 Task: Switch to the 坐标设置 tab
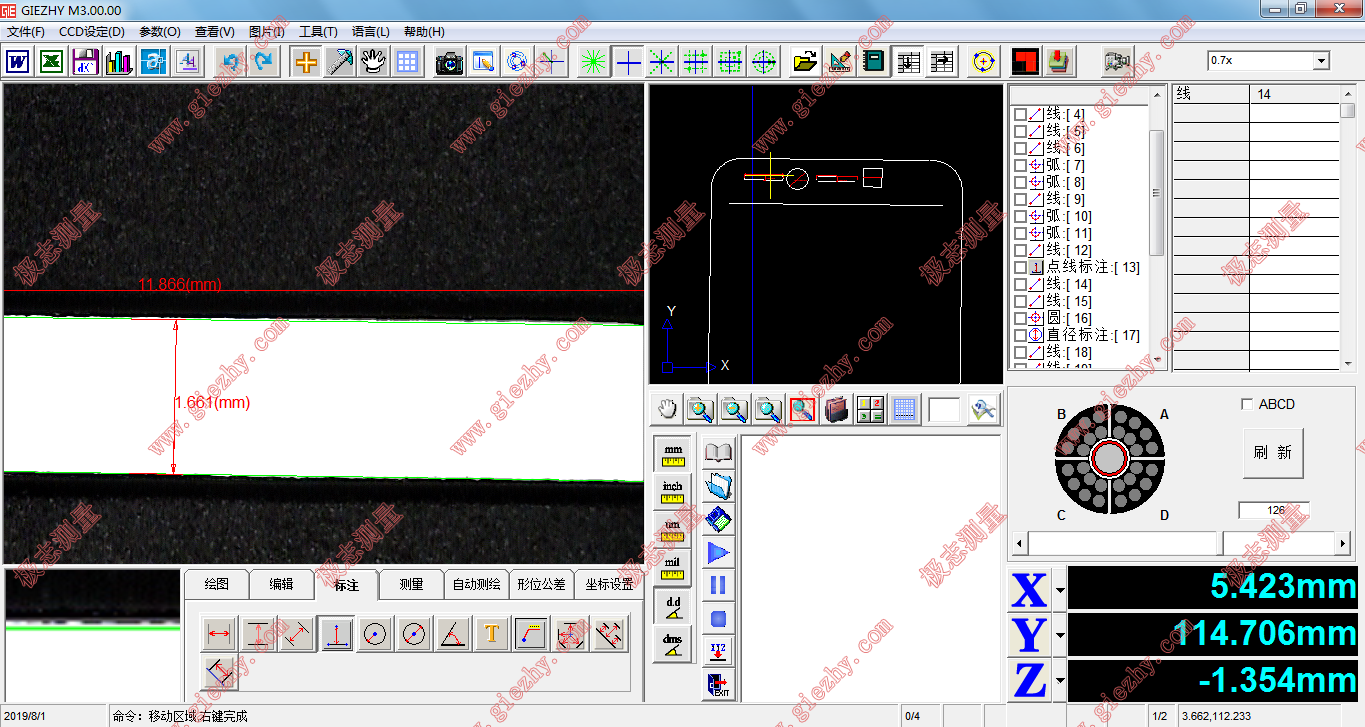click(609, 584)
